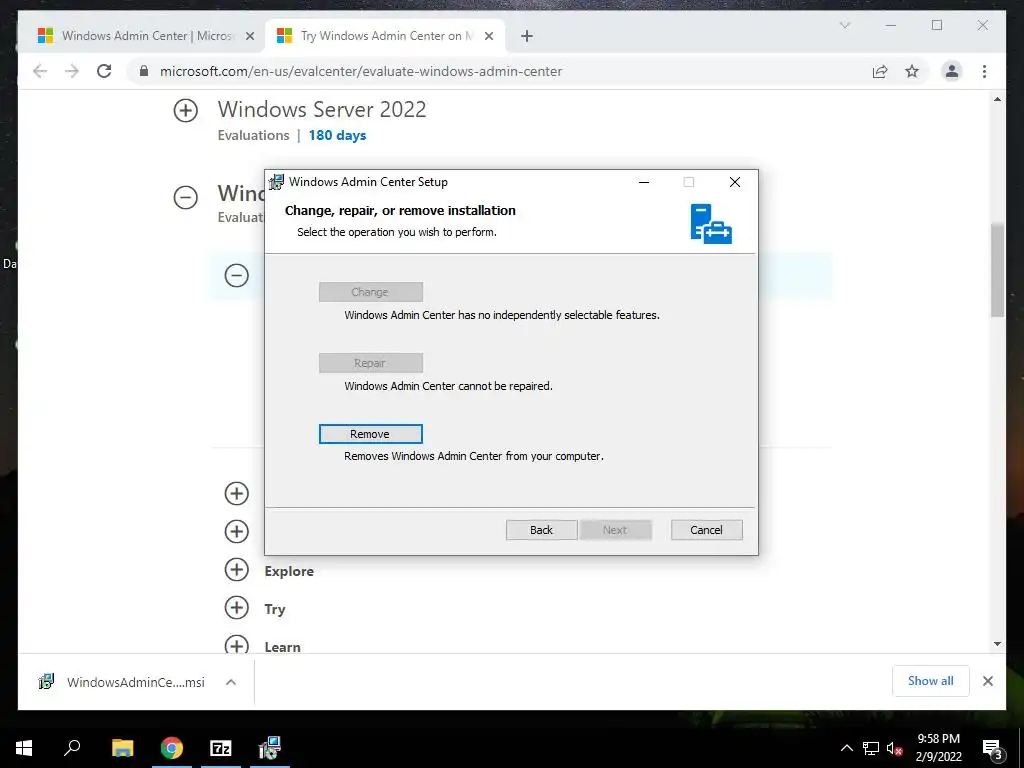Go forward in Chrome
The image size is (1024, 768).
(x=72, y=71)
